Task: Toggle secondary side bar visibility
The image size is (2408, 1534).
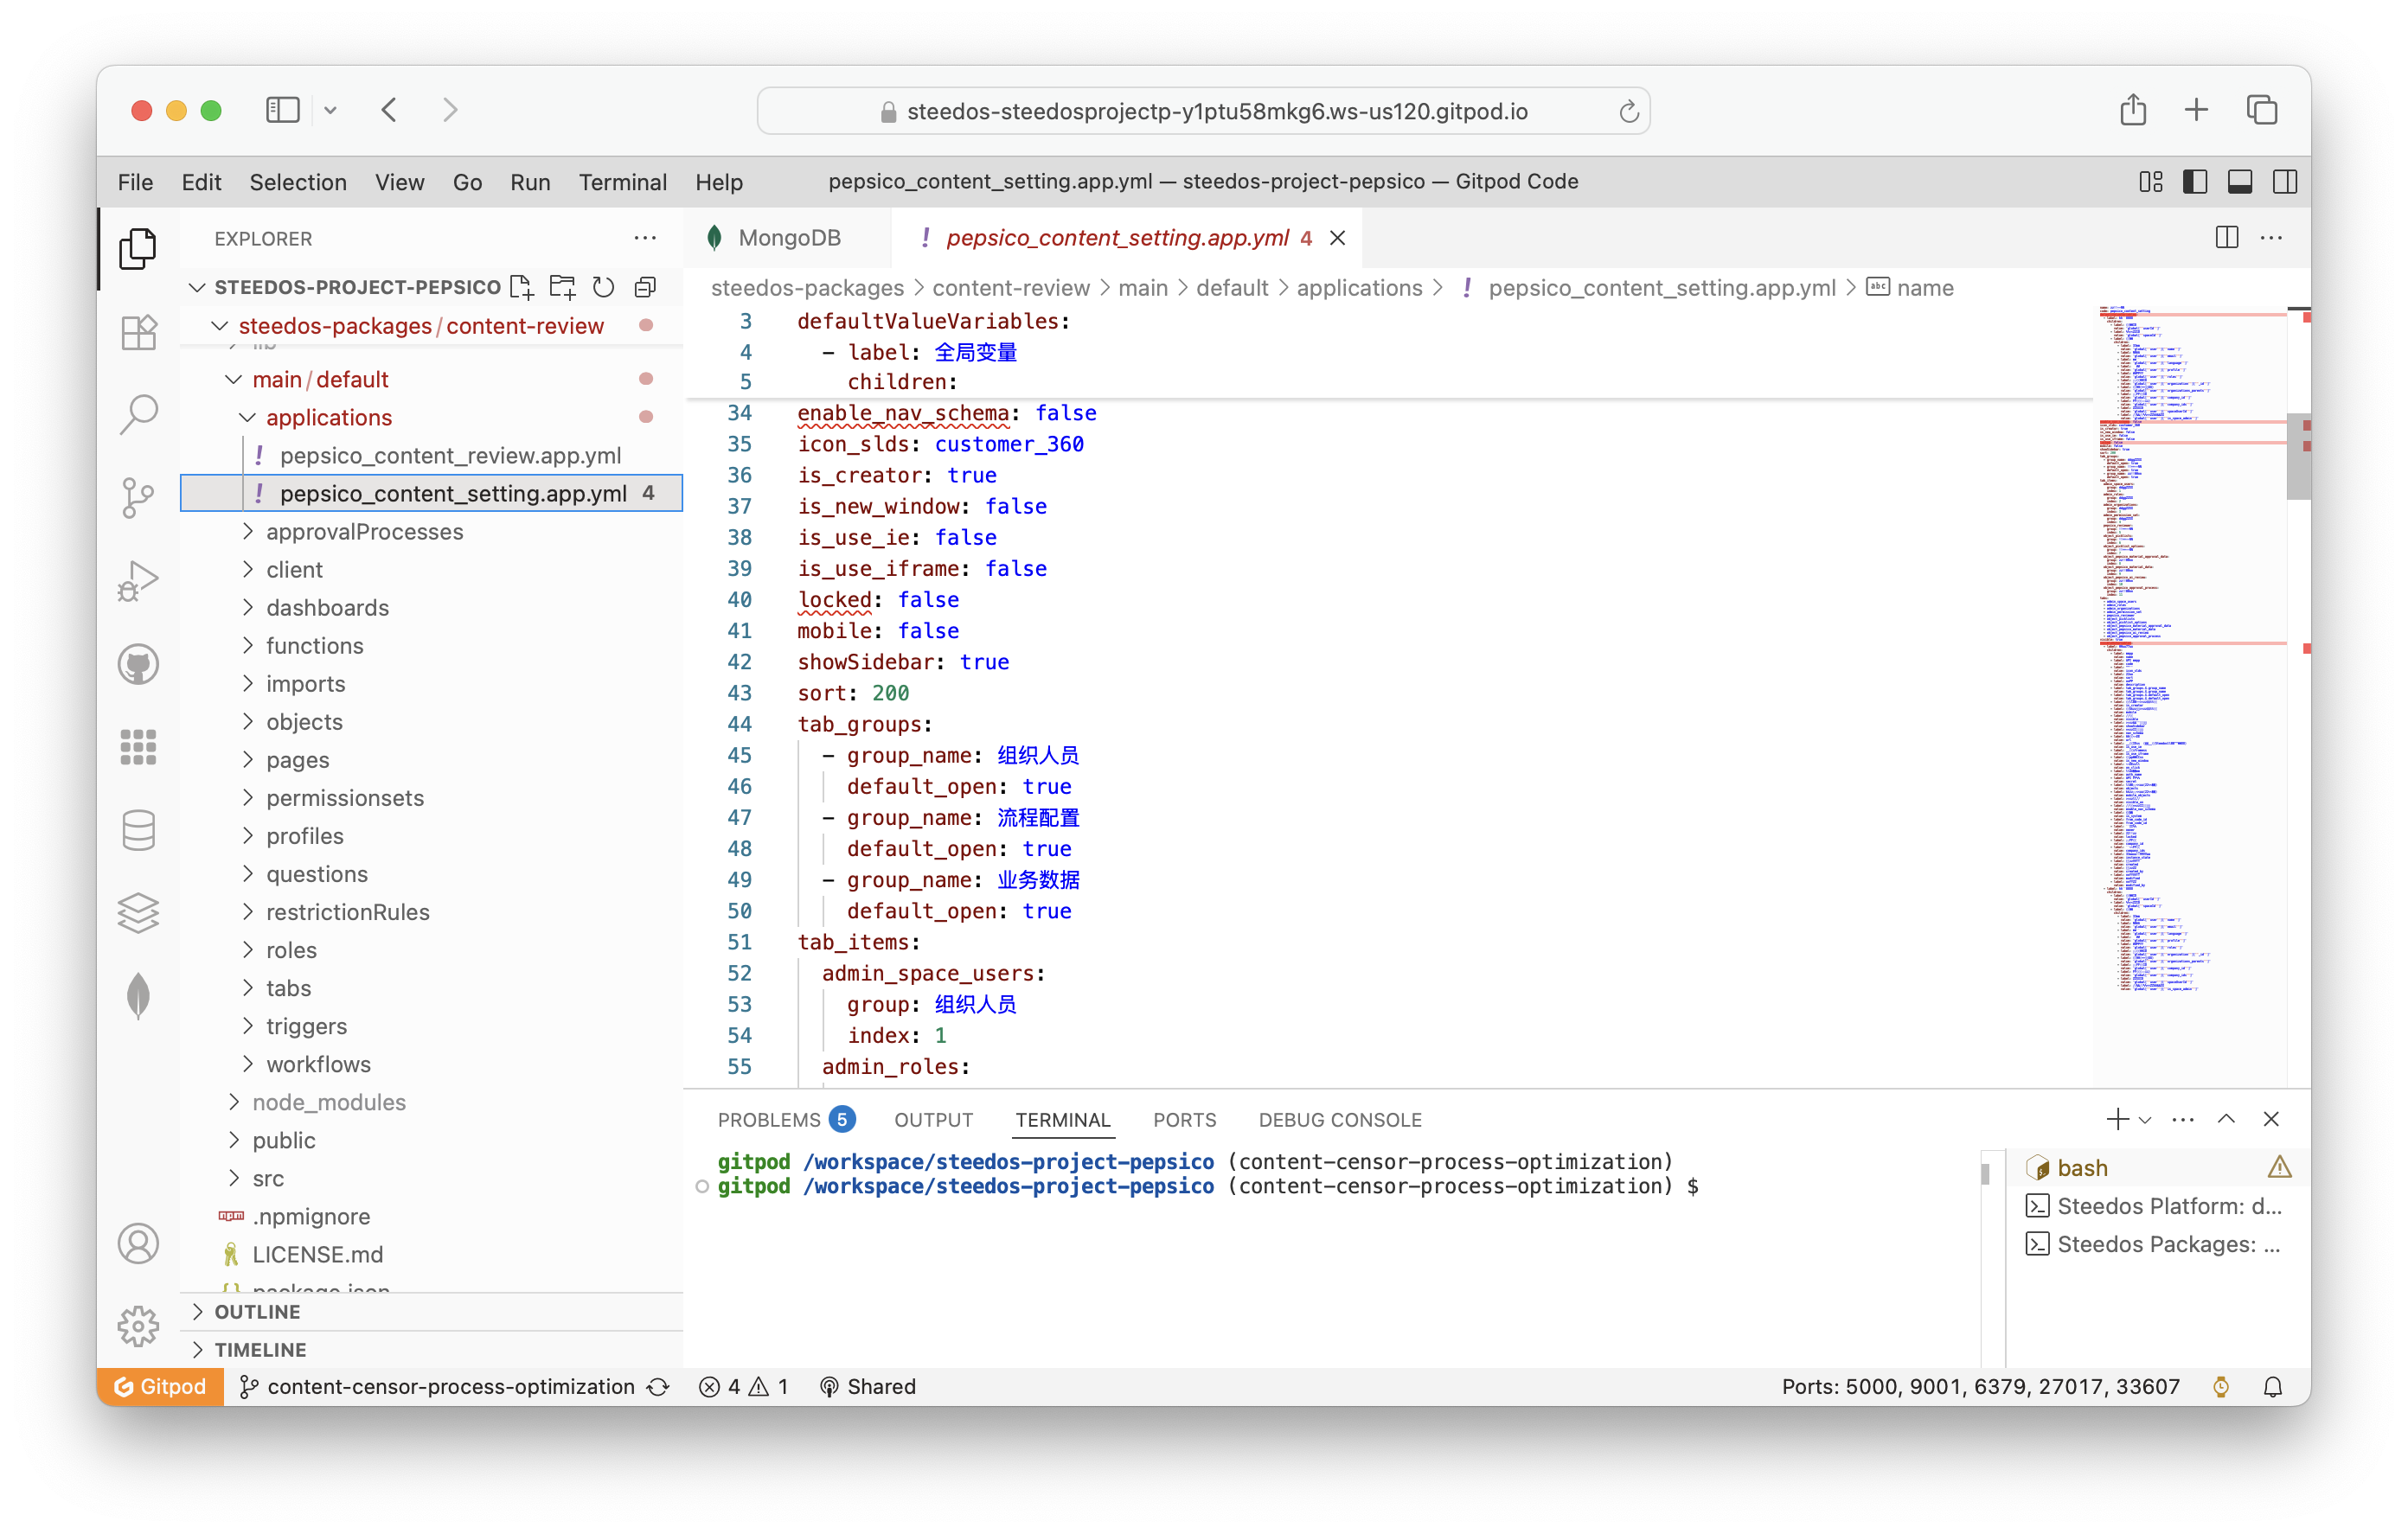Action: 2285,181
